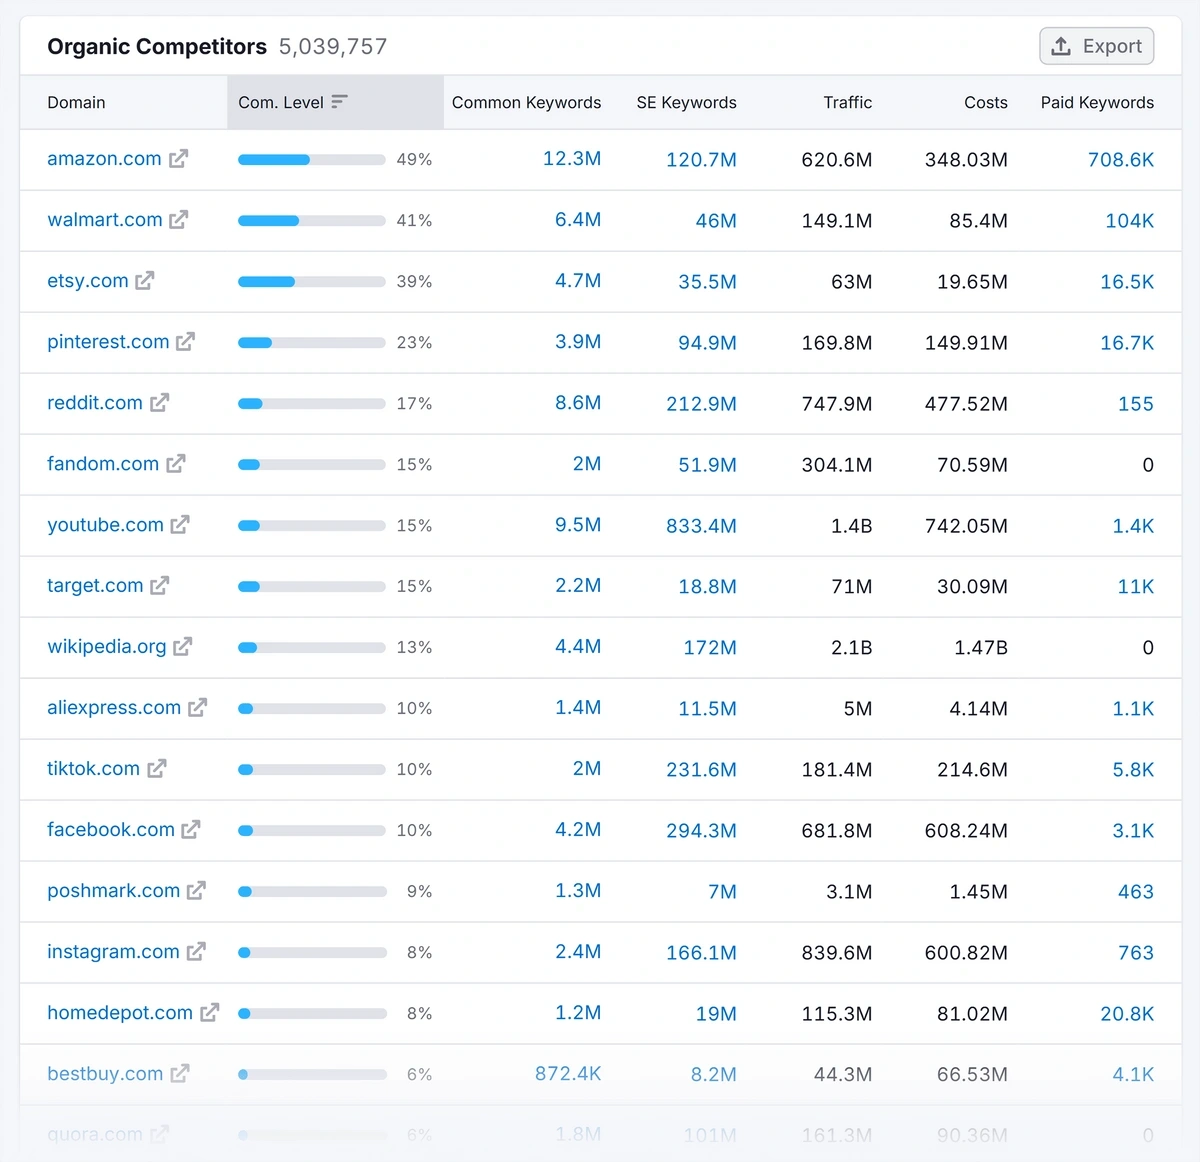
Task: Click the Domain column header
Action: tap(76, 102)
